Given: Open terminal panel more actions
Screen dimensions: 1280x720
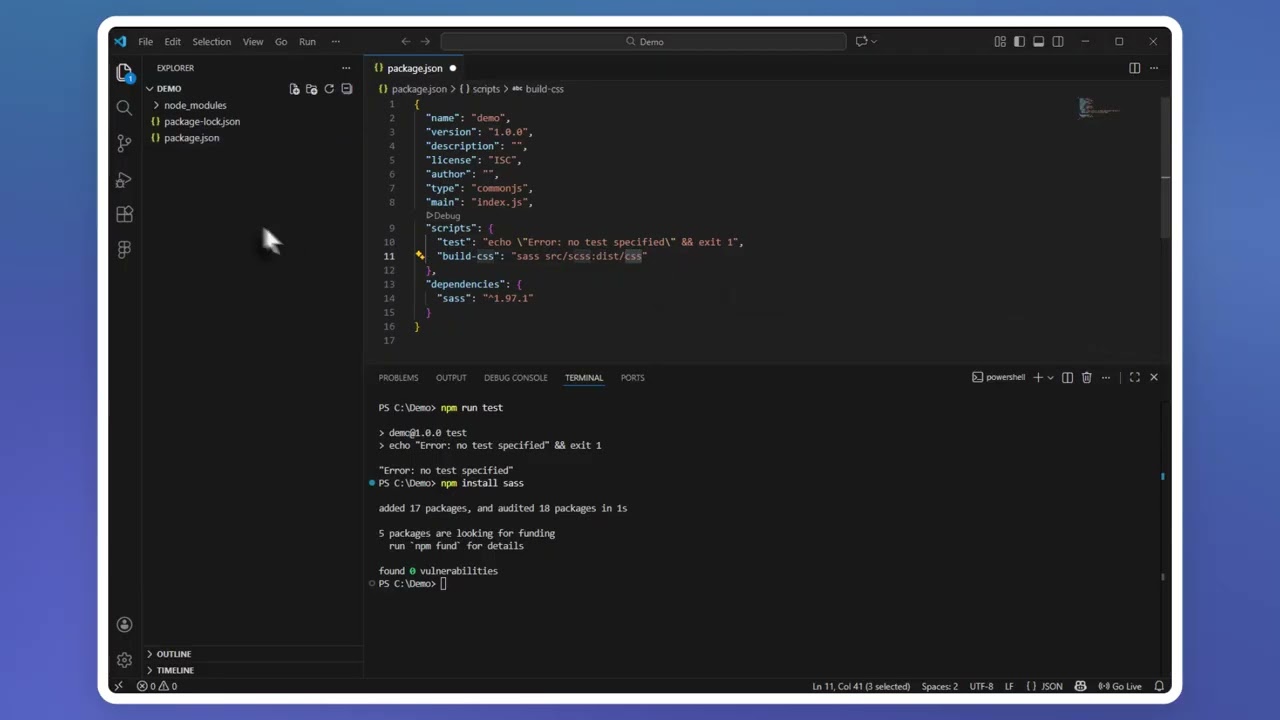Looking at the screenshot, I should pyautogui.click(x=1105, y=377).
